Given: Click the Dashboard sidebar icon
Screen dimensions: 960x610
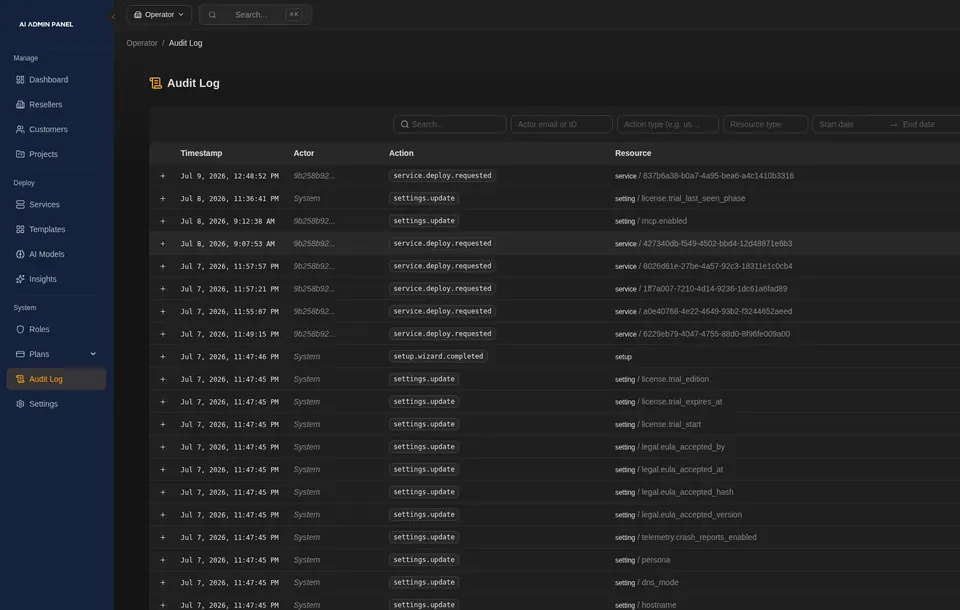Looking at the screenshot, I should pyautogui.click(x=20, y=80).
